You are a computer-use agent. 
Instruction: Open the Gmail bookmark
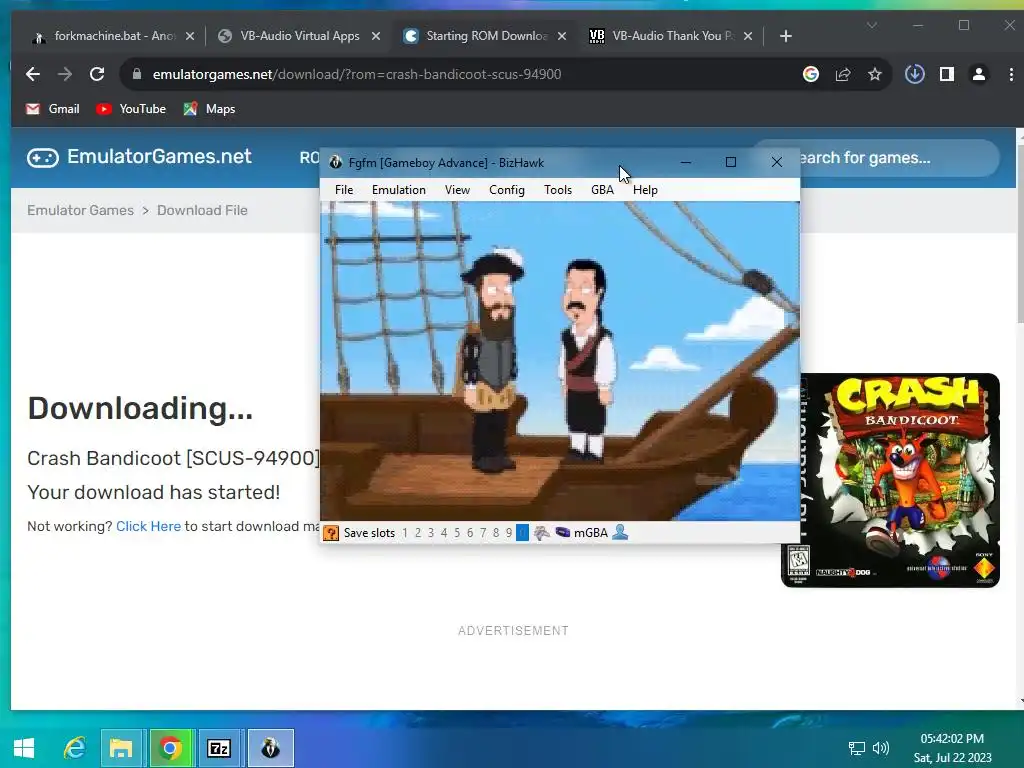(x=53, y=109)
